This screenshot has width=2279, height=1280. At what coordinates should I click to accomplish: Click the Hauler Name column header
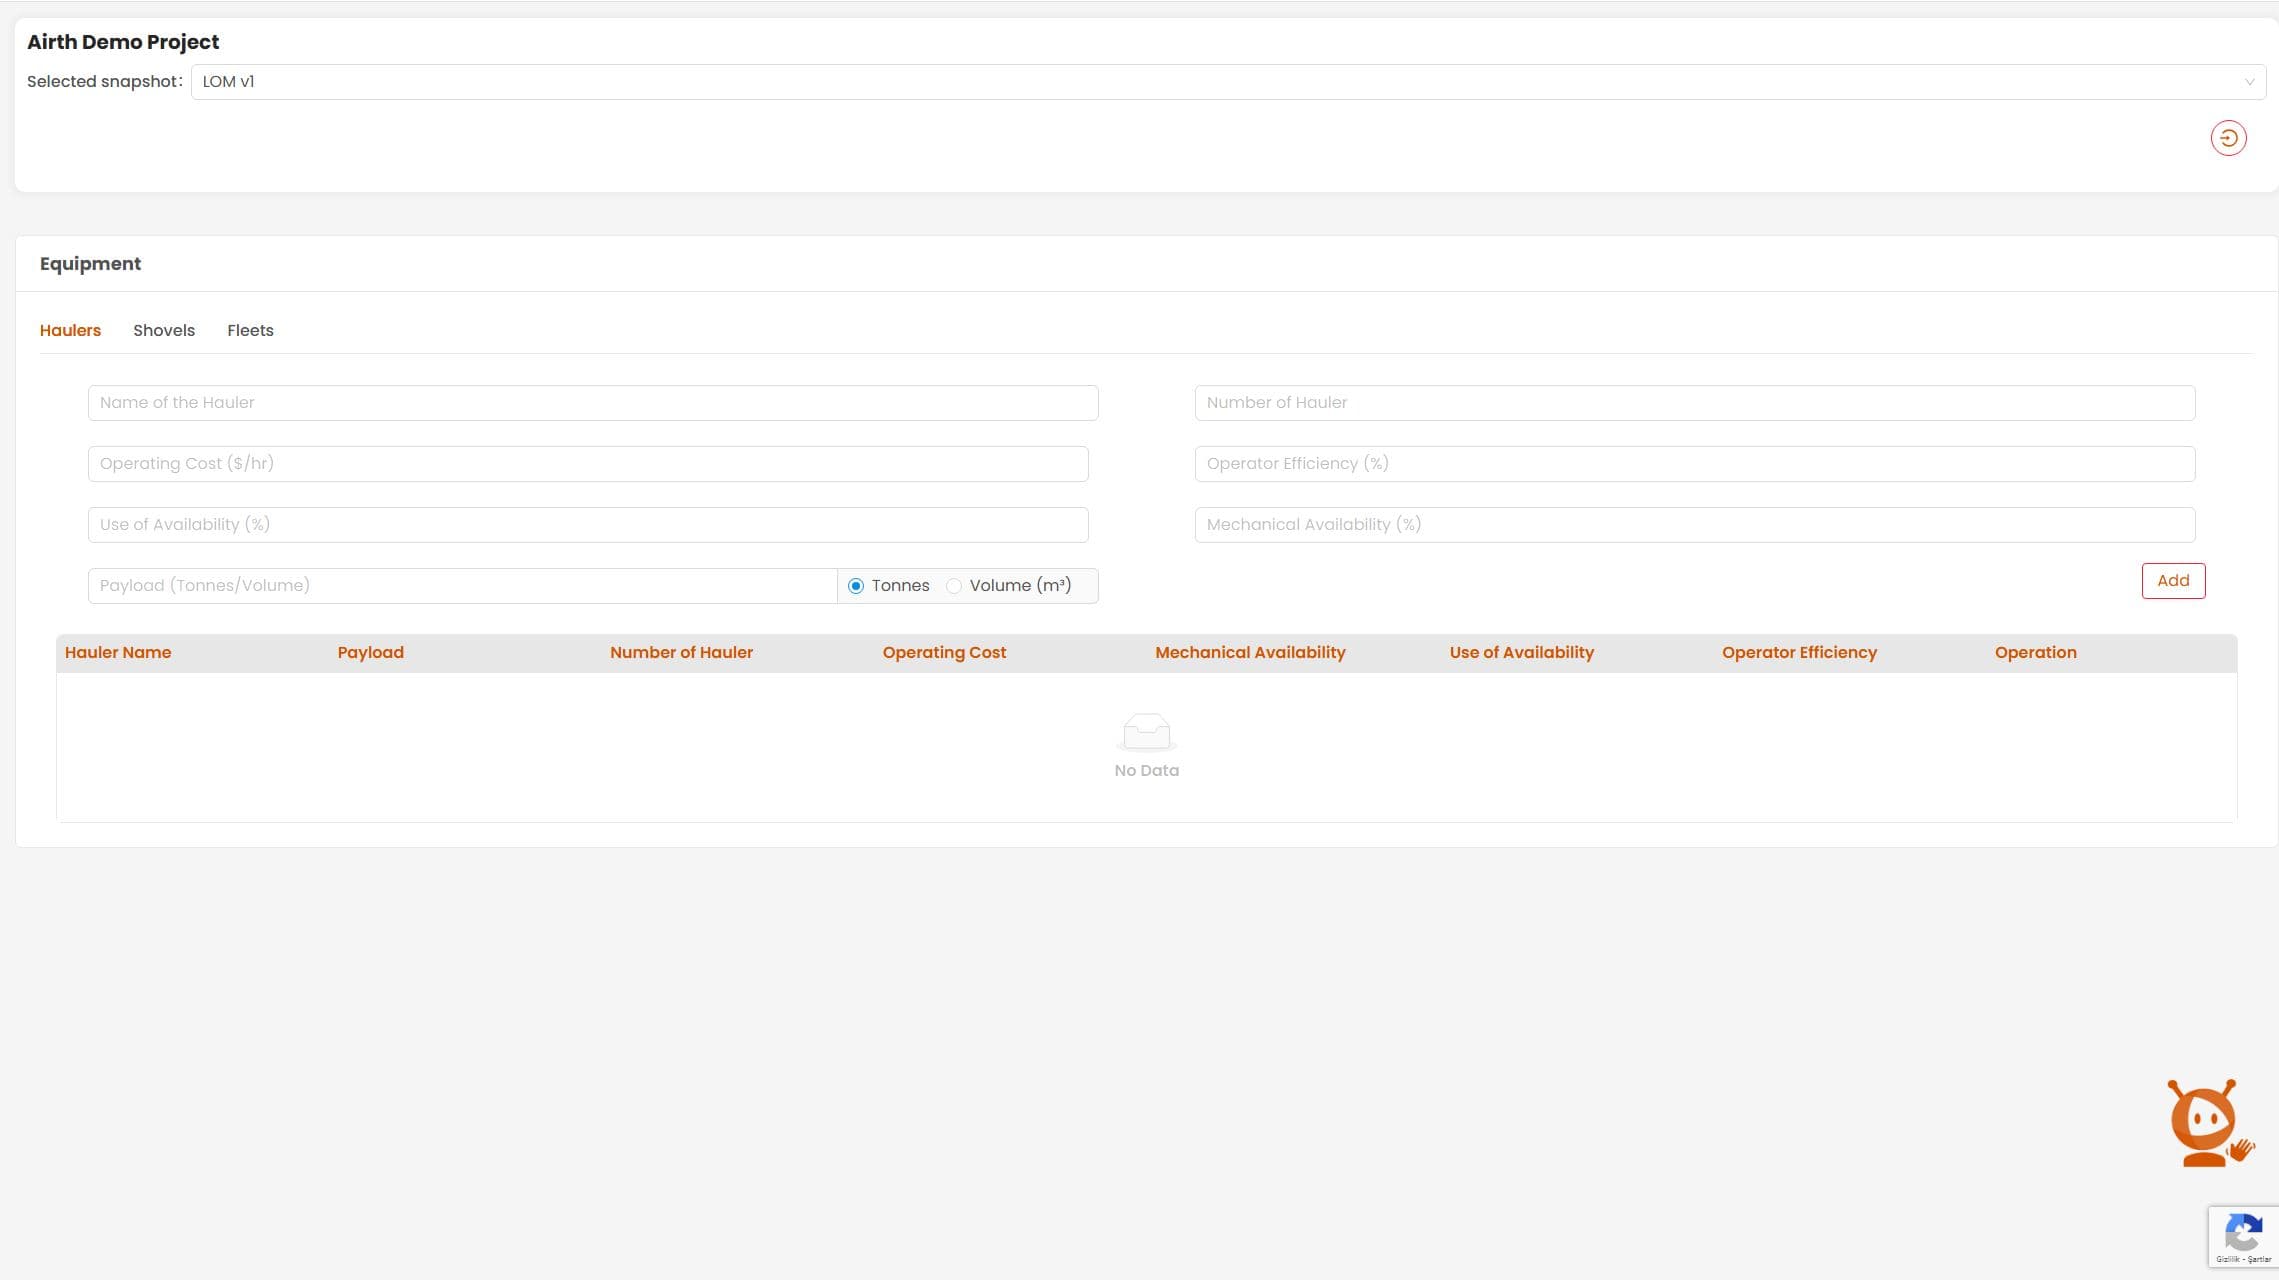click(x=118, y=652)
